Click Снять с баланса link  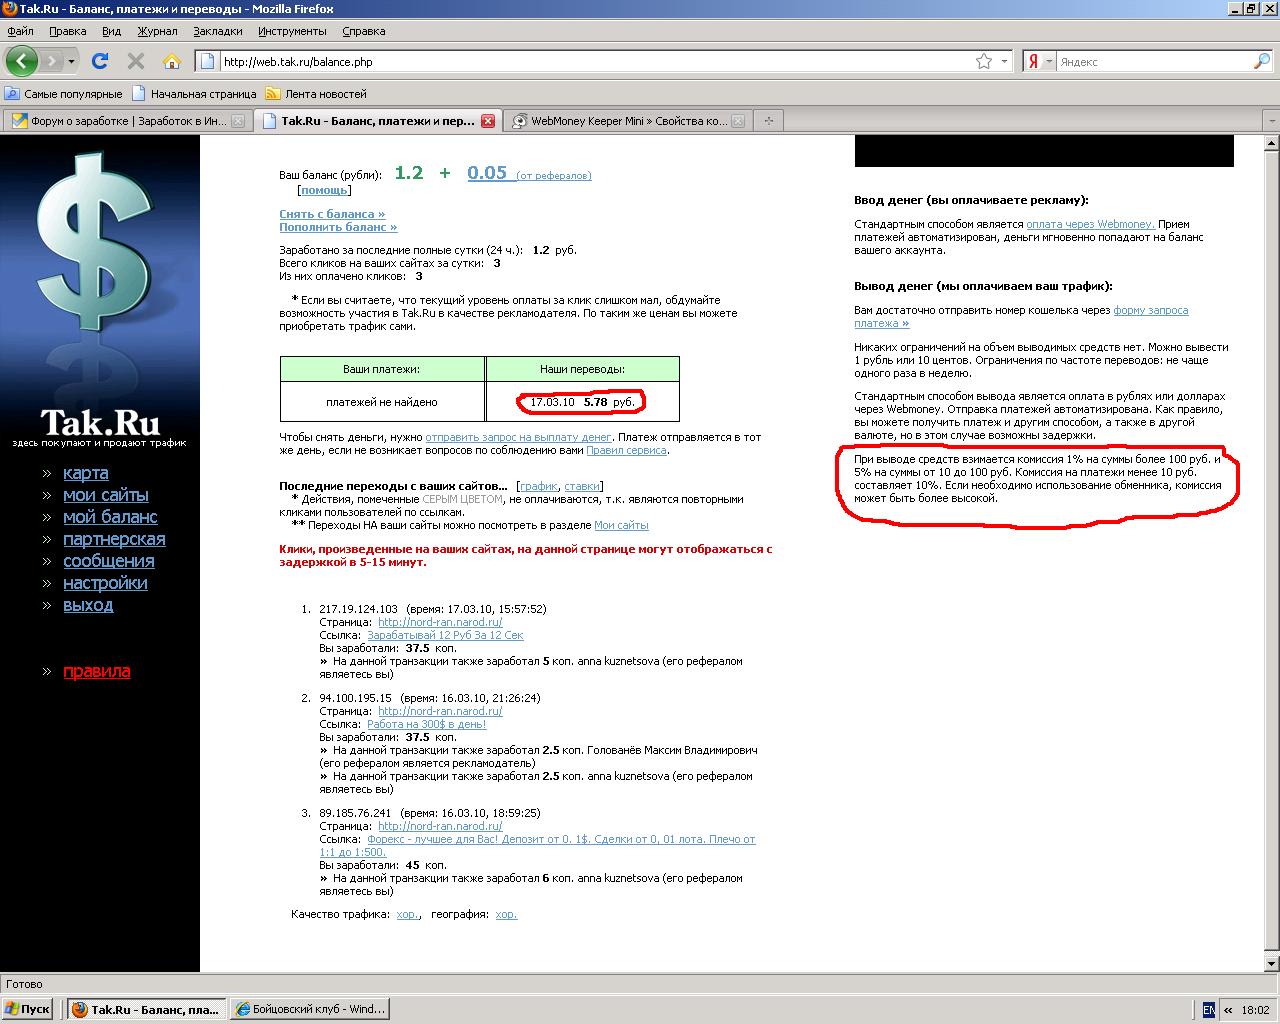[x=332, y=214]
